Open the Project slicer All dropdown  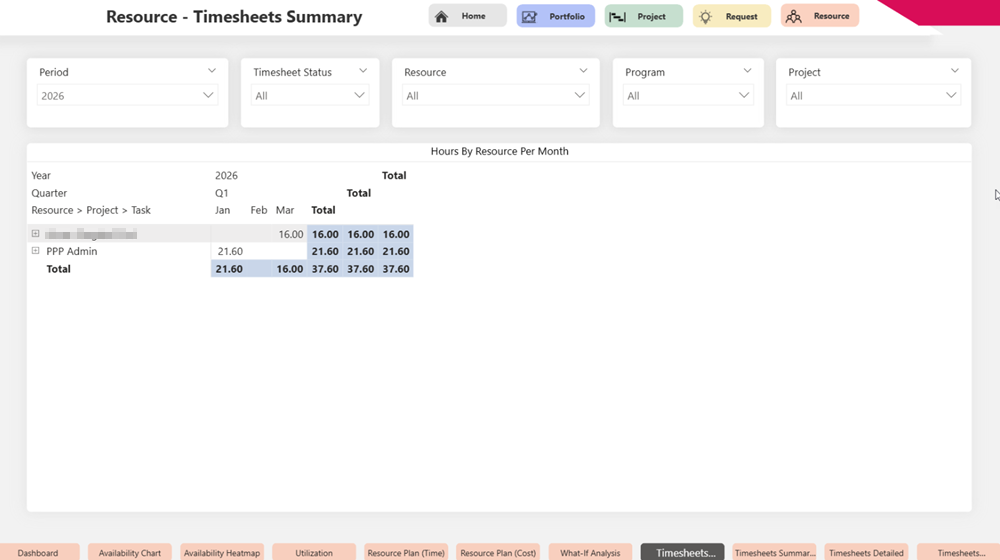point(873,96)
